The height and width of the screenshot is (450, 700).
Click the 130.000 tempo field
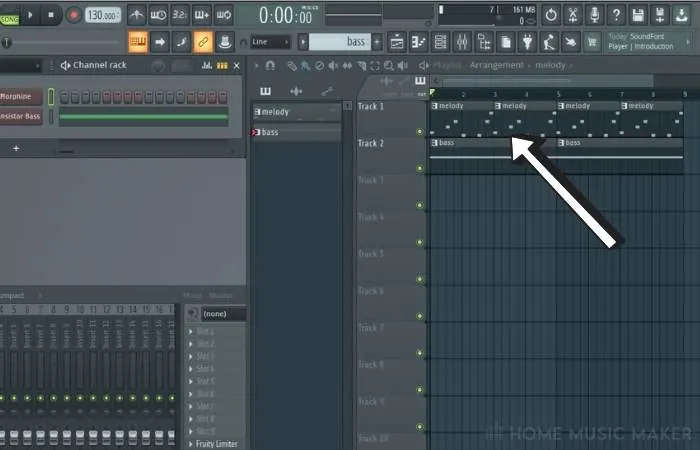102,15
